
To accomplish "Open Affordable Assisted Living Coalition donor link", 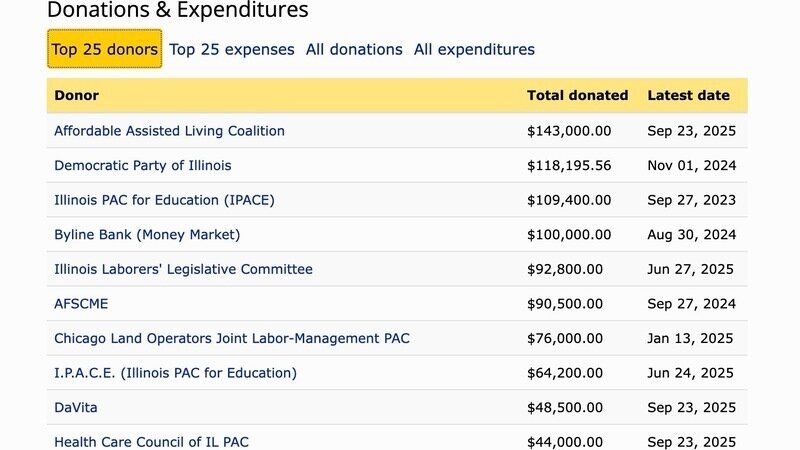I will [x=169, y=131].
